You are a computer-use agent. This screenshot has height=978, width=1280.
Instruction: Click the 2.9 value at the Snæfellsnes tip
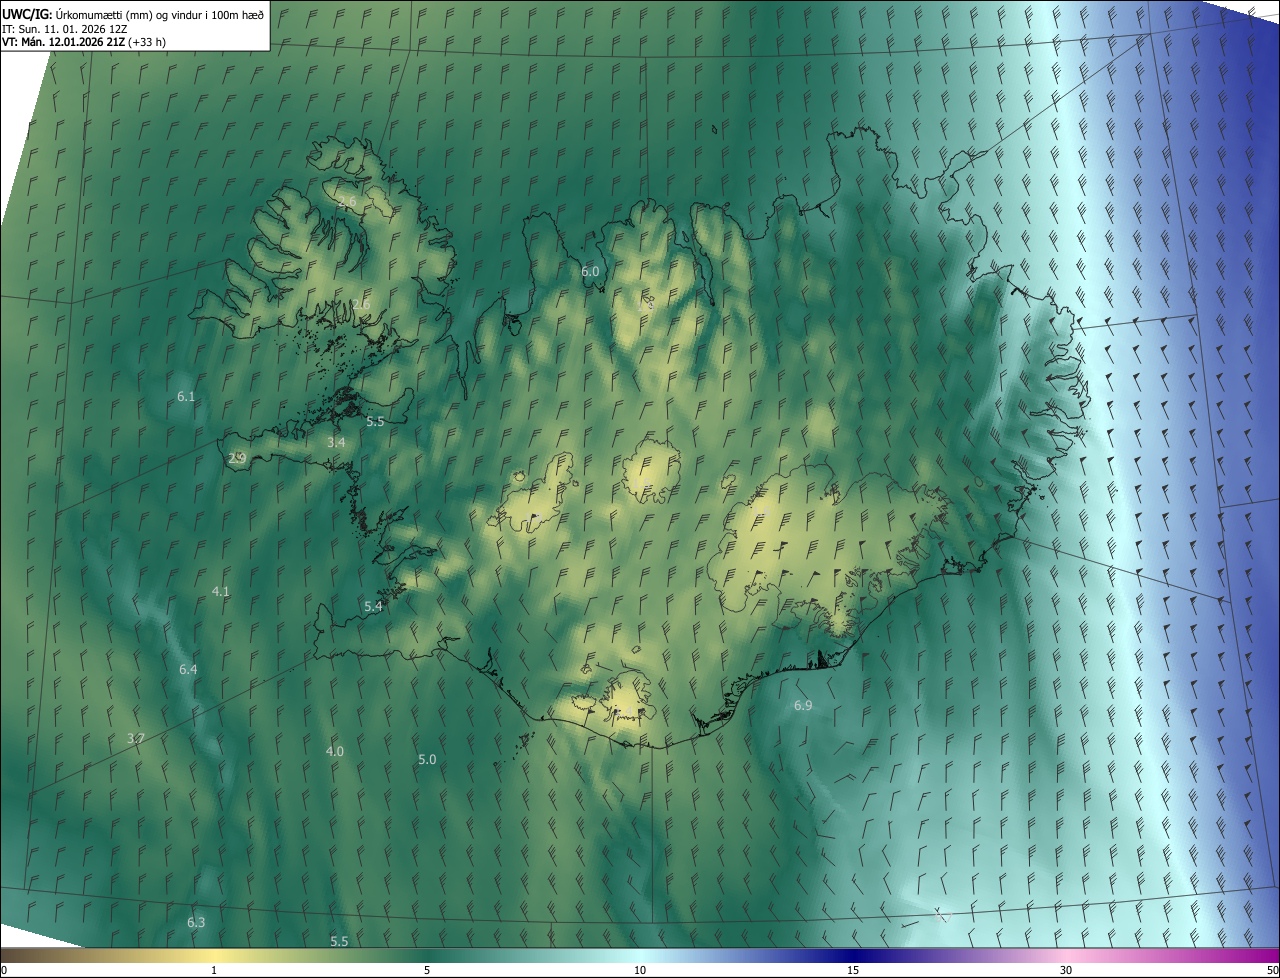[x=237, y=458]
